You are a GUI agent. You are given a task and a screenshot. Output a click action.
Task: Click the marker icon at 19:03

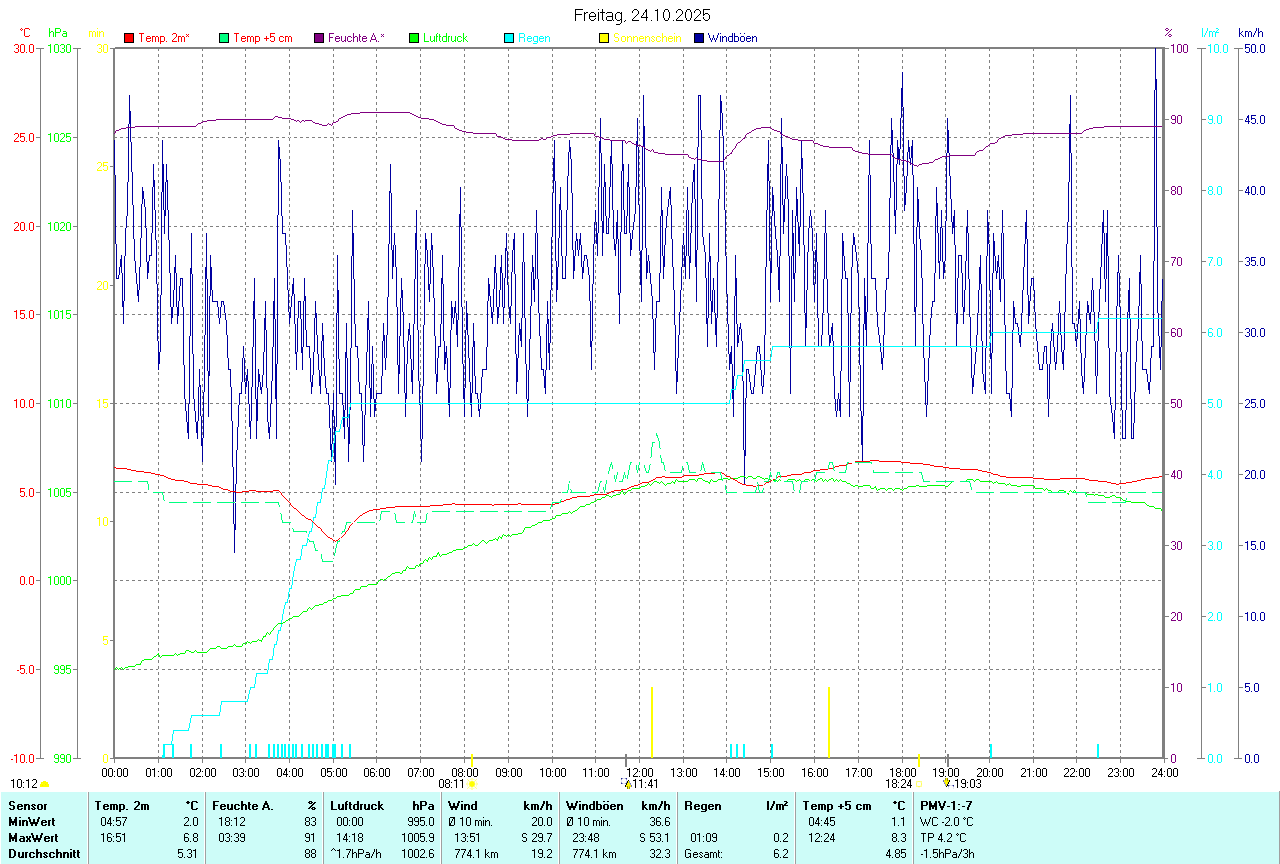tap(946, 784)
